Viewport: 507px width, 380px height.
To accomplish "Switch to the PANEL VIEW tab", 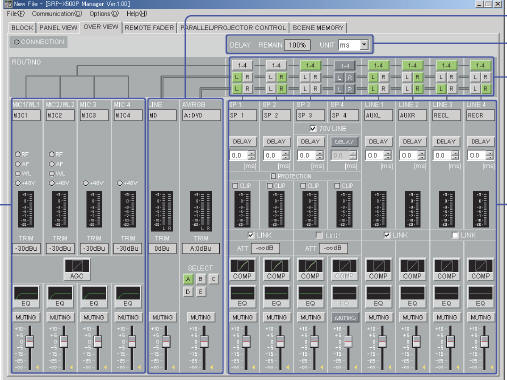I will pos(58,28).
